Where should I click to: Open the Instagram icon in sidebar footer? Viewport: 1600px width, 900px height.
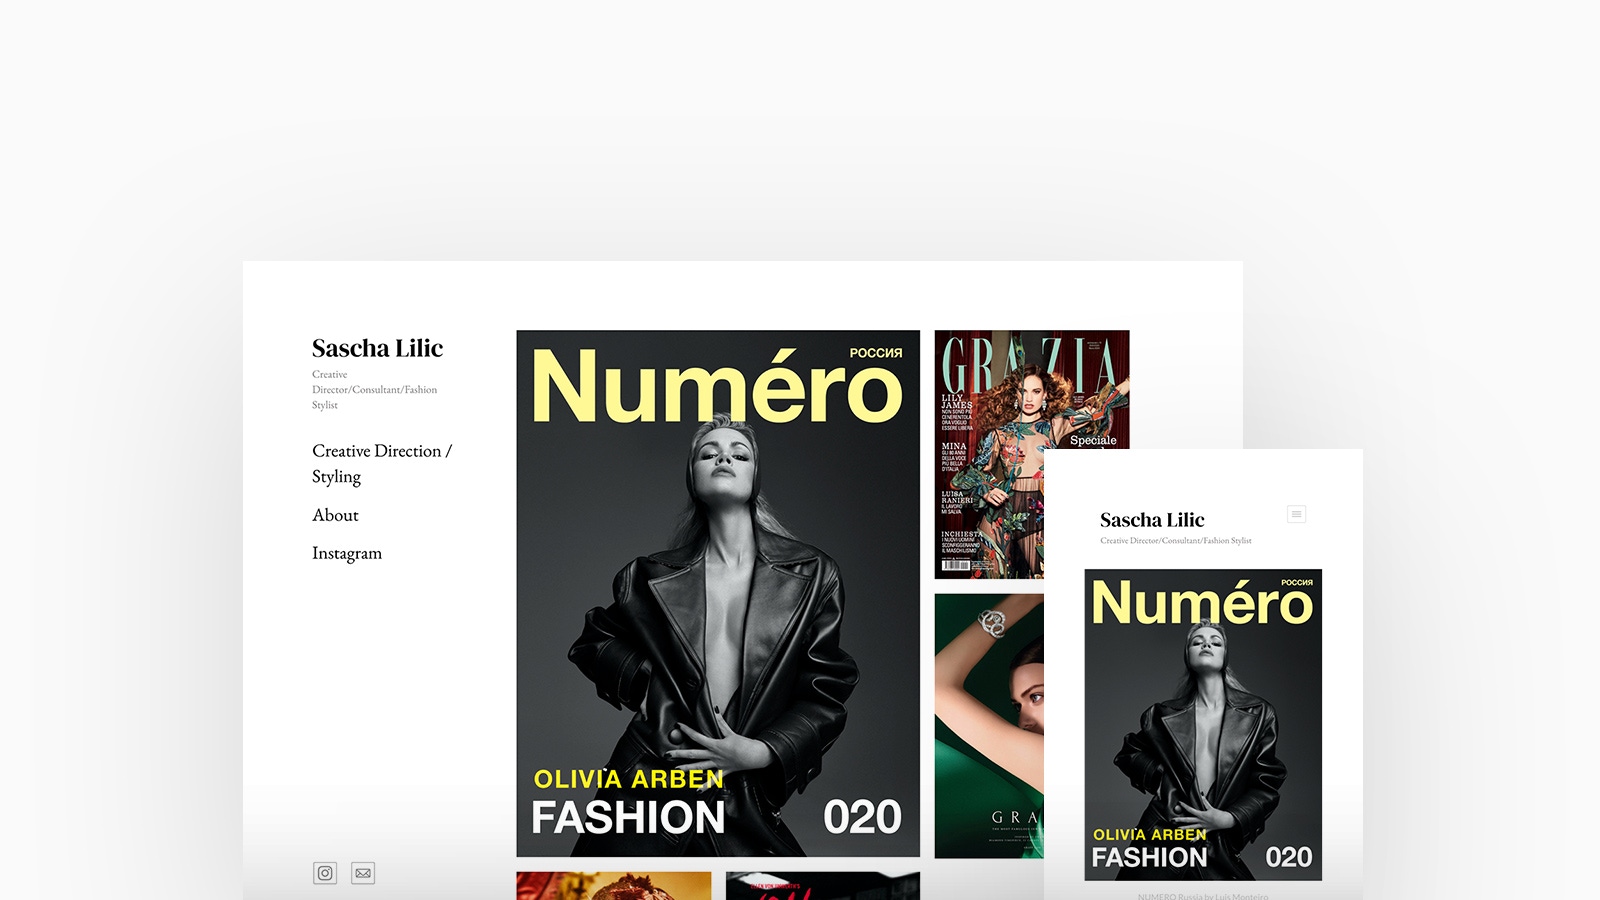click(x=325, y=873)
